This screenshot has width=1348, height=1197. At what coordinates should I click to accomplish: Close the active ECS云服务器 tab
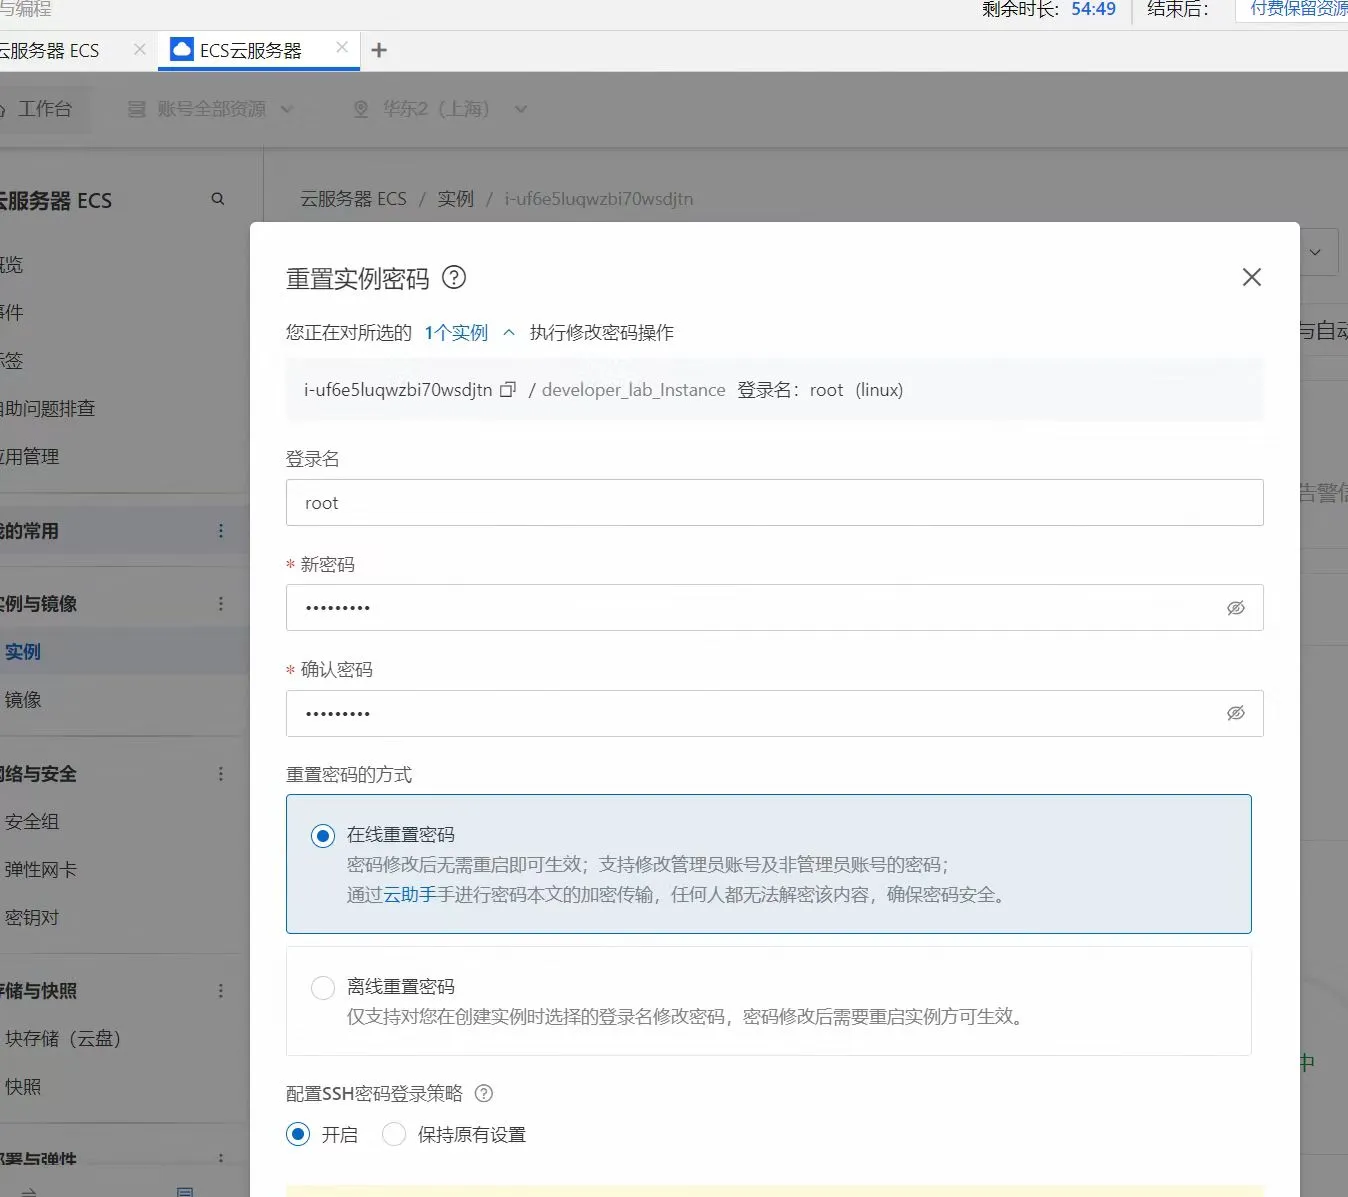pyautogui.click(x=342, y=47)
